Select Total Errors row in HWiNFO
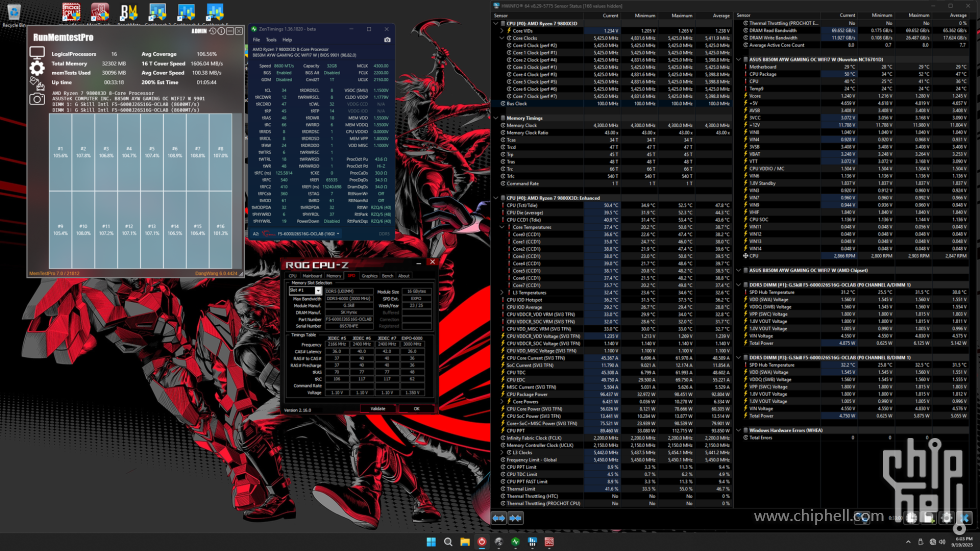 click(852, 437)
